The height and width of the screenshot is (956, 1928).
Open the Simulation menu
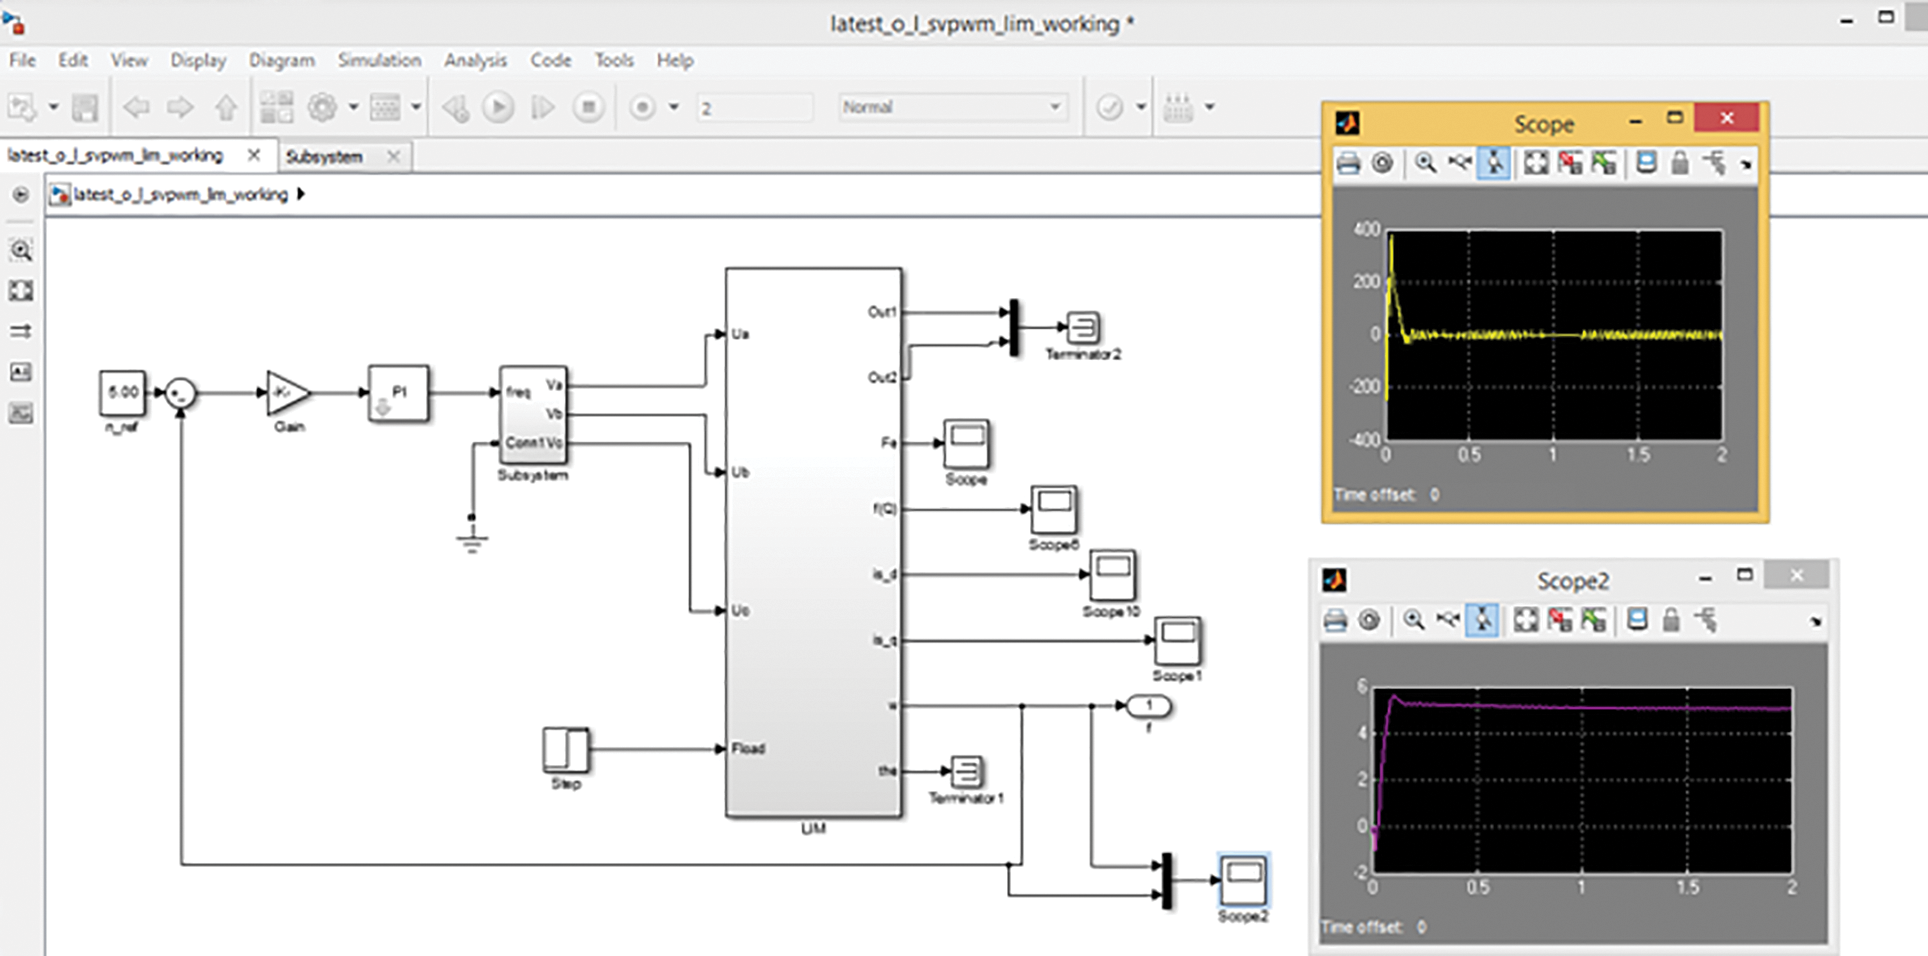[x=379, y=60]
